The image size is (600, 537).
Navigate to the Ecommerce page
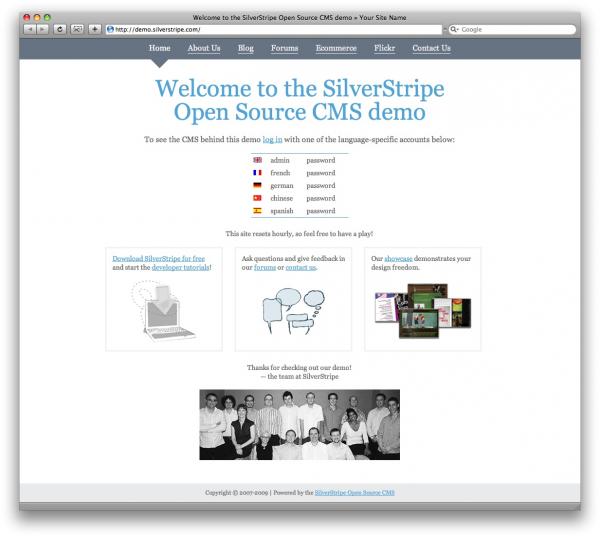pos(336,48)
